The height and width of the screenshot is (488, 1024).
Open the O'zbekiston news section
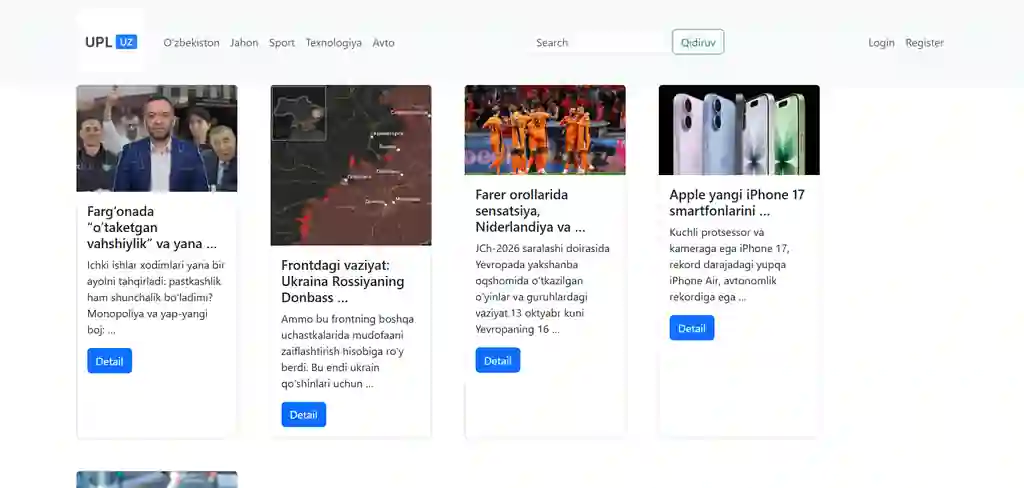point(191,43)
